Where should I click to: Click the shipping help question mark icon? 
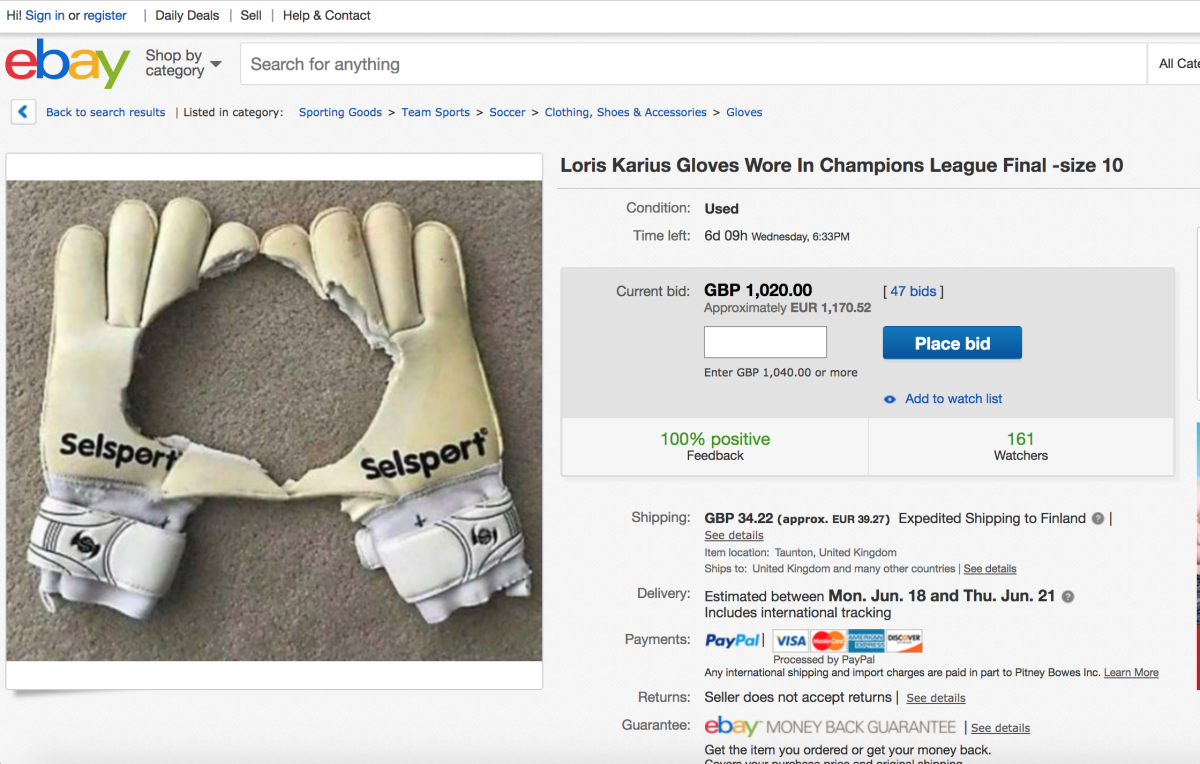coord(1098,519)
